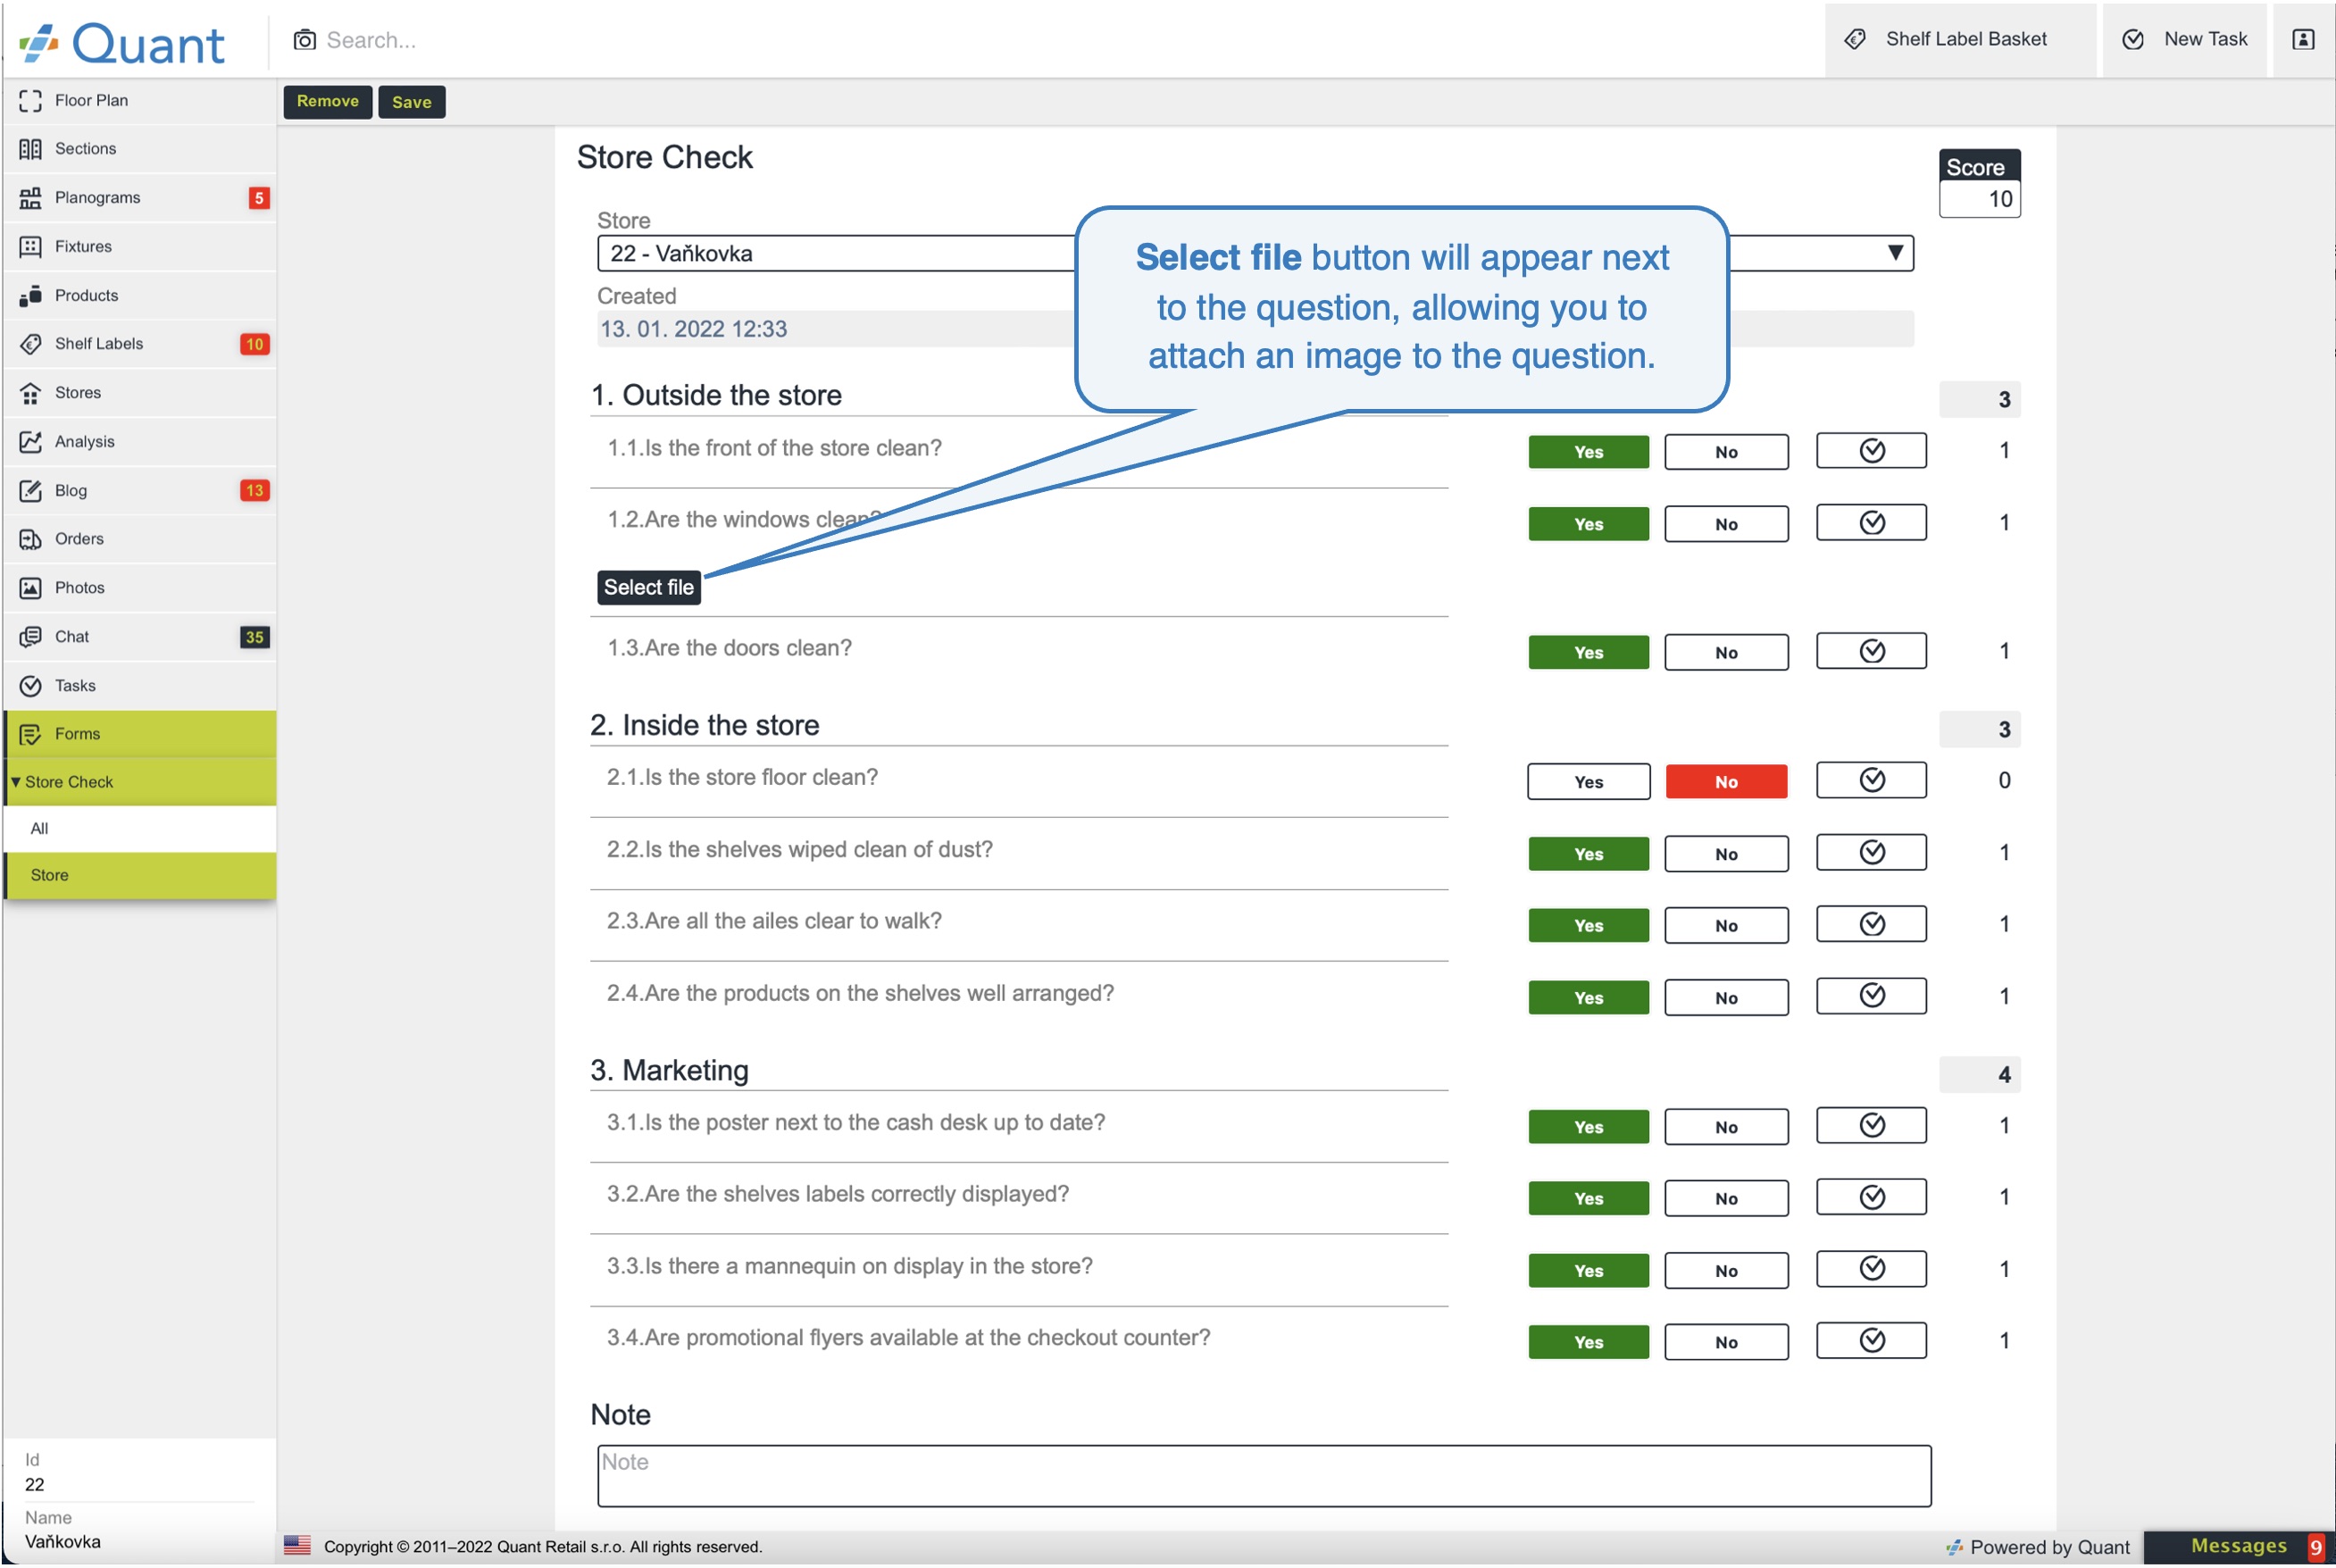The height and width of the screenshot is (1568, 2336).
Task: Open the Chat menu item
Action: coord(140,637)
